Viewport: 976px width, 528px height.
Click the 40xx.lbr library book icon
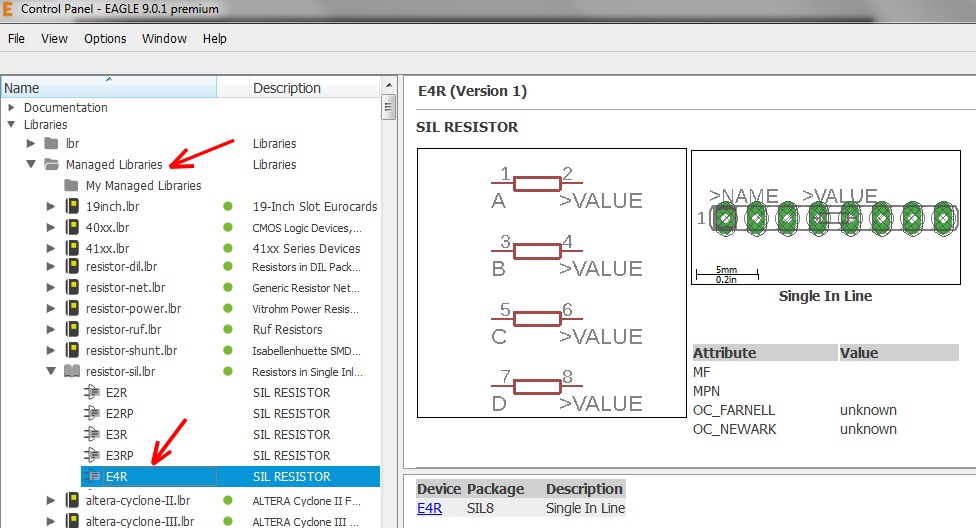coord(72,227)
